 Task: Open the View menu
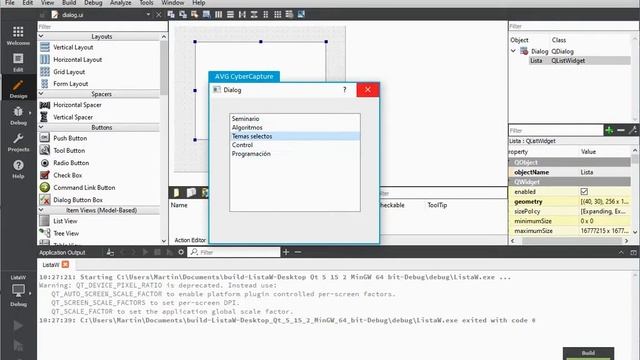[47, 3]
